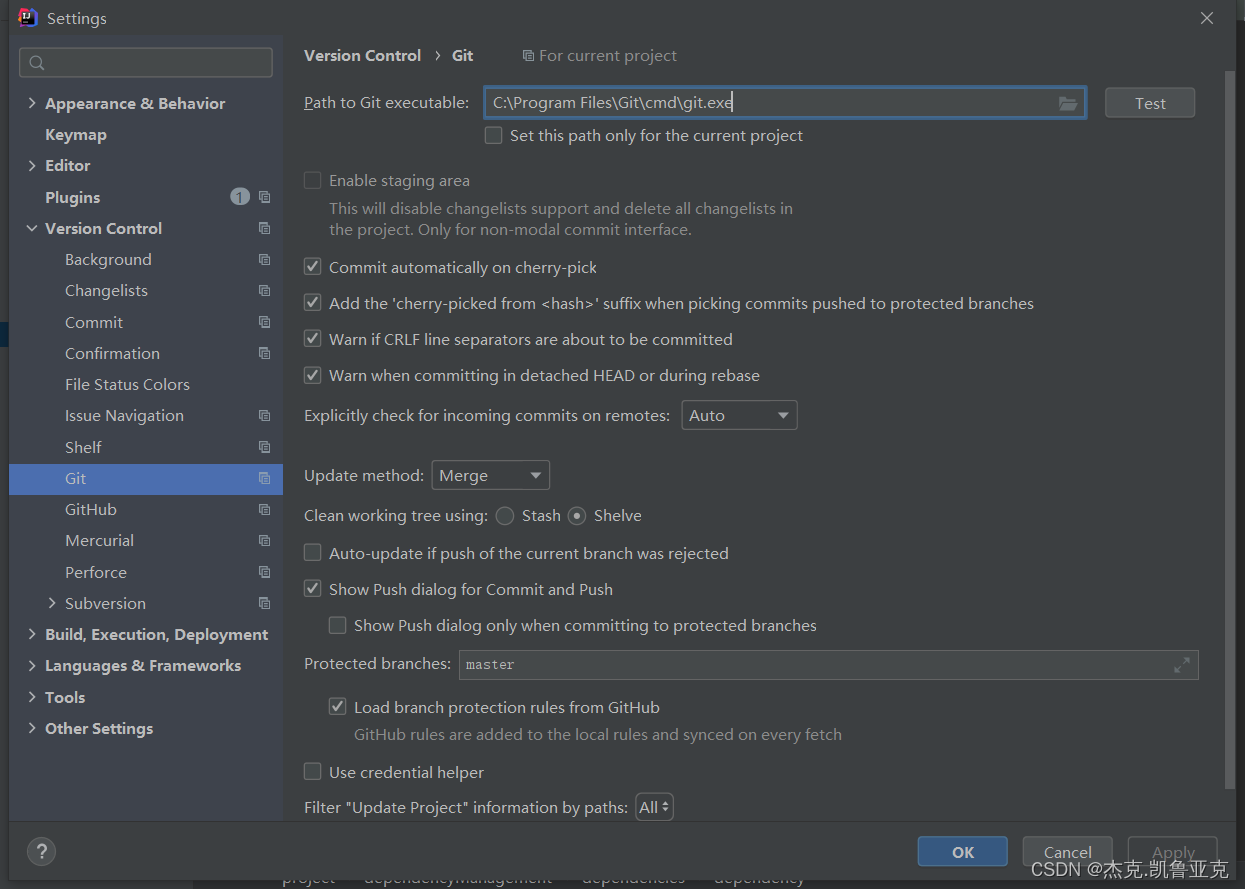The image size is (1245, 889).
Task: Toggle Set this path only for current project
Action: pyautogui.click(x=493, y=135)
